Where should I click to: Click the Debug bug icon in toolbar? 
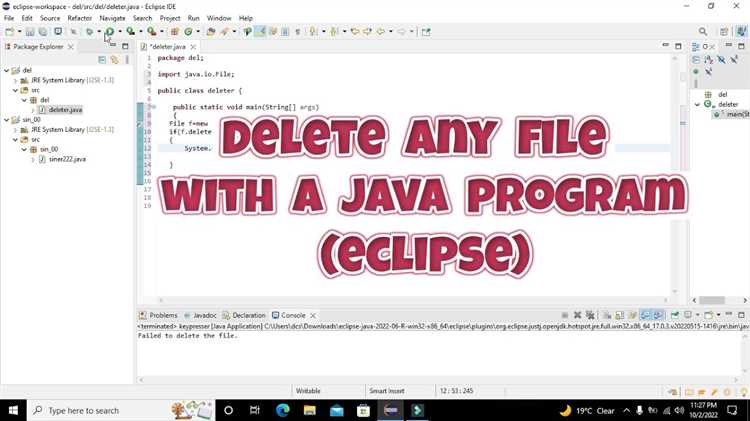click(90, 32)
